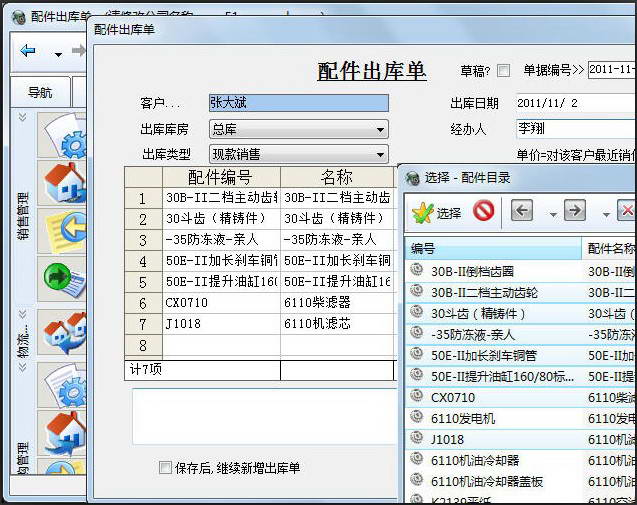Open the 出库类型 dropdown showing 现款销售
Screen dimensions: 637x505
coord(299,154)
